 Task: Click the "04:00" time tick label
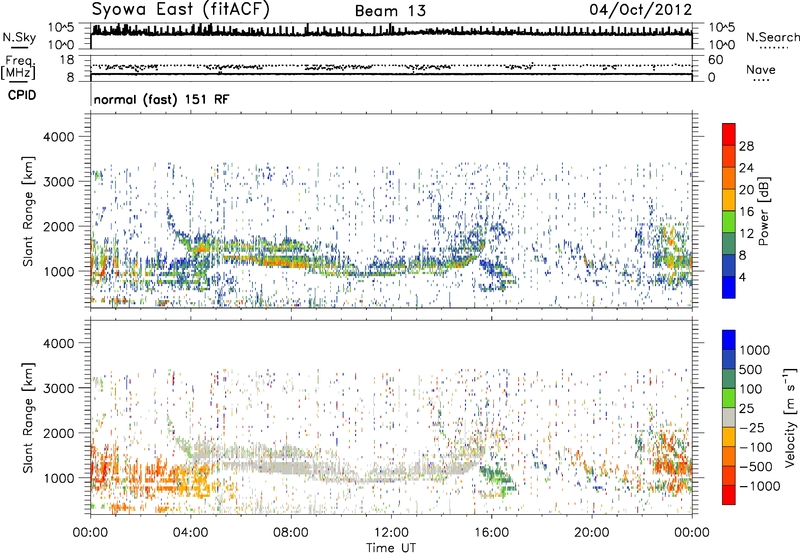click(x=190, y=533)
